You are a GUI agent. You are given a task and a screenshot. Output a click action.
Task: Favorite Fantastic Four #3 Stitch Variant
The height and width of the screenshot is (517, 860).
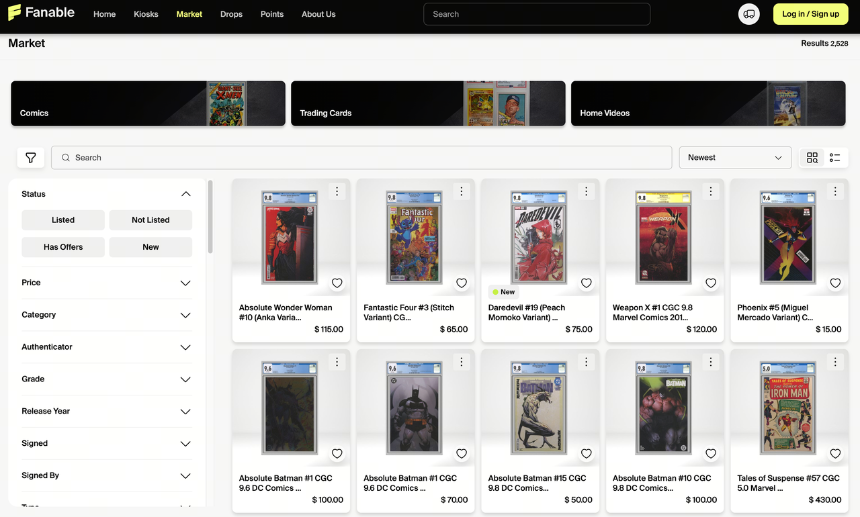pyautogui.click(x=461, y=283)
